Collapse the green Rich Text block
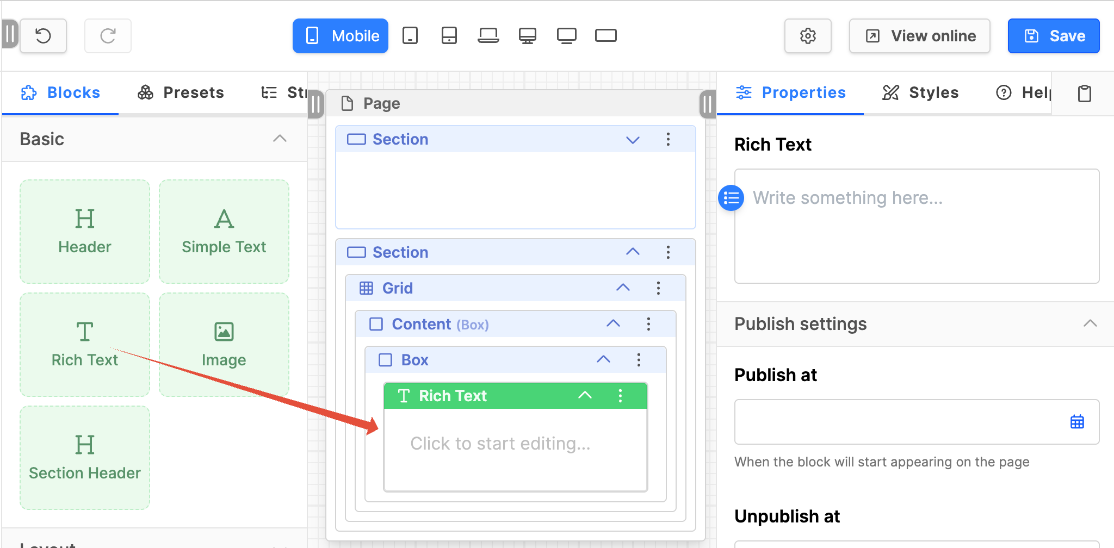The width and height of the screenshot is (1114, 548). (585, 395)
